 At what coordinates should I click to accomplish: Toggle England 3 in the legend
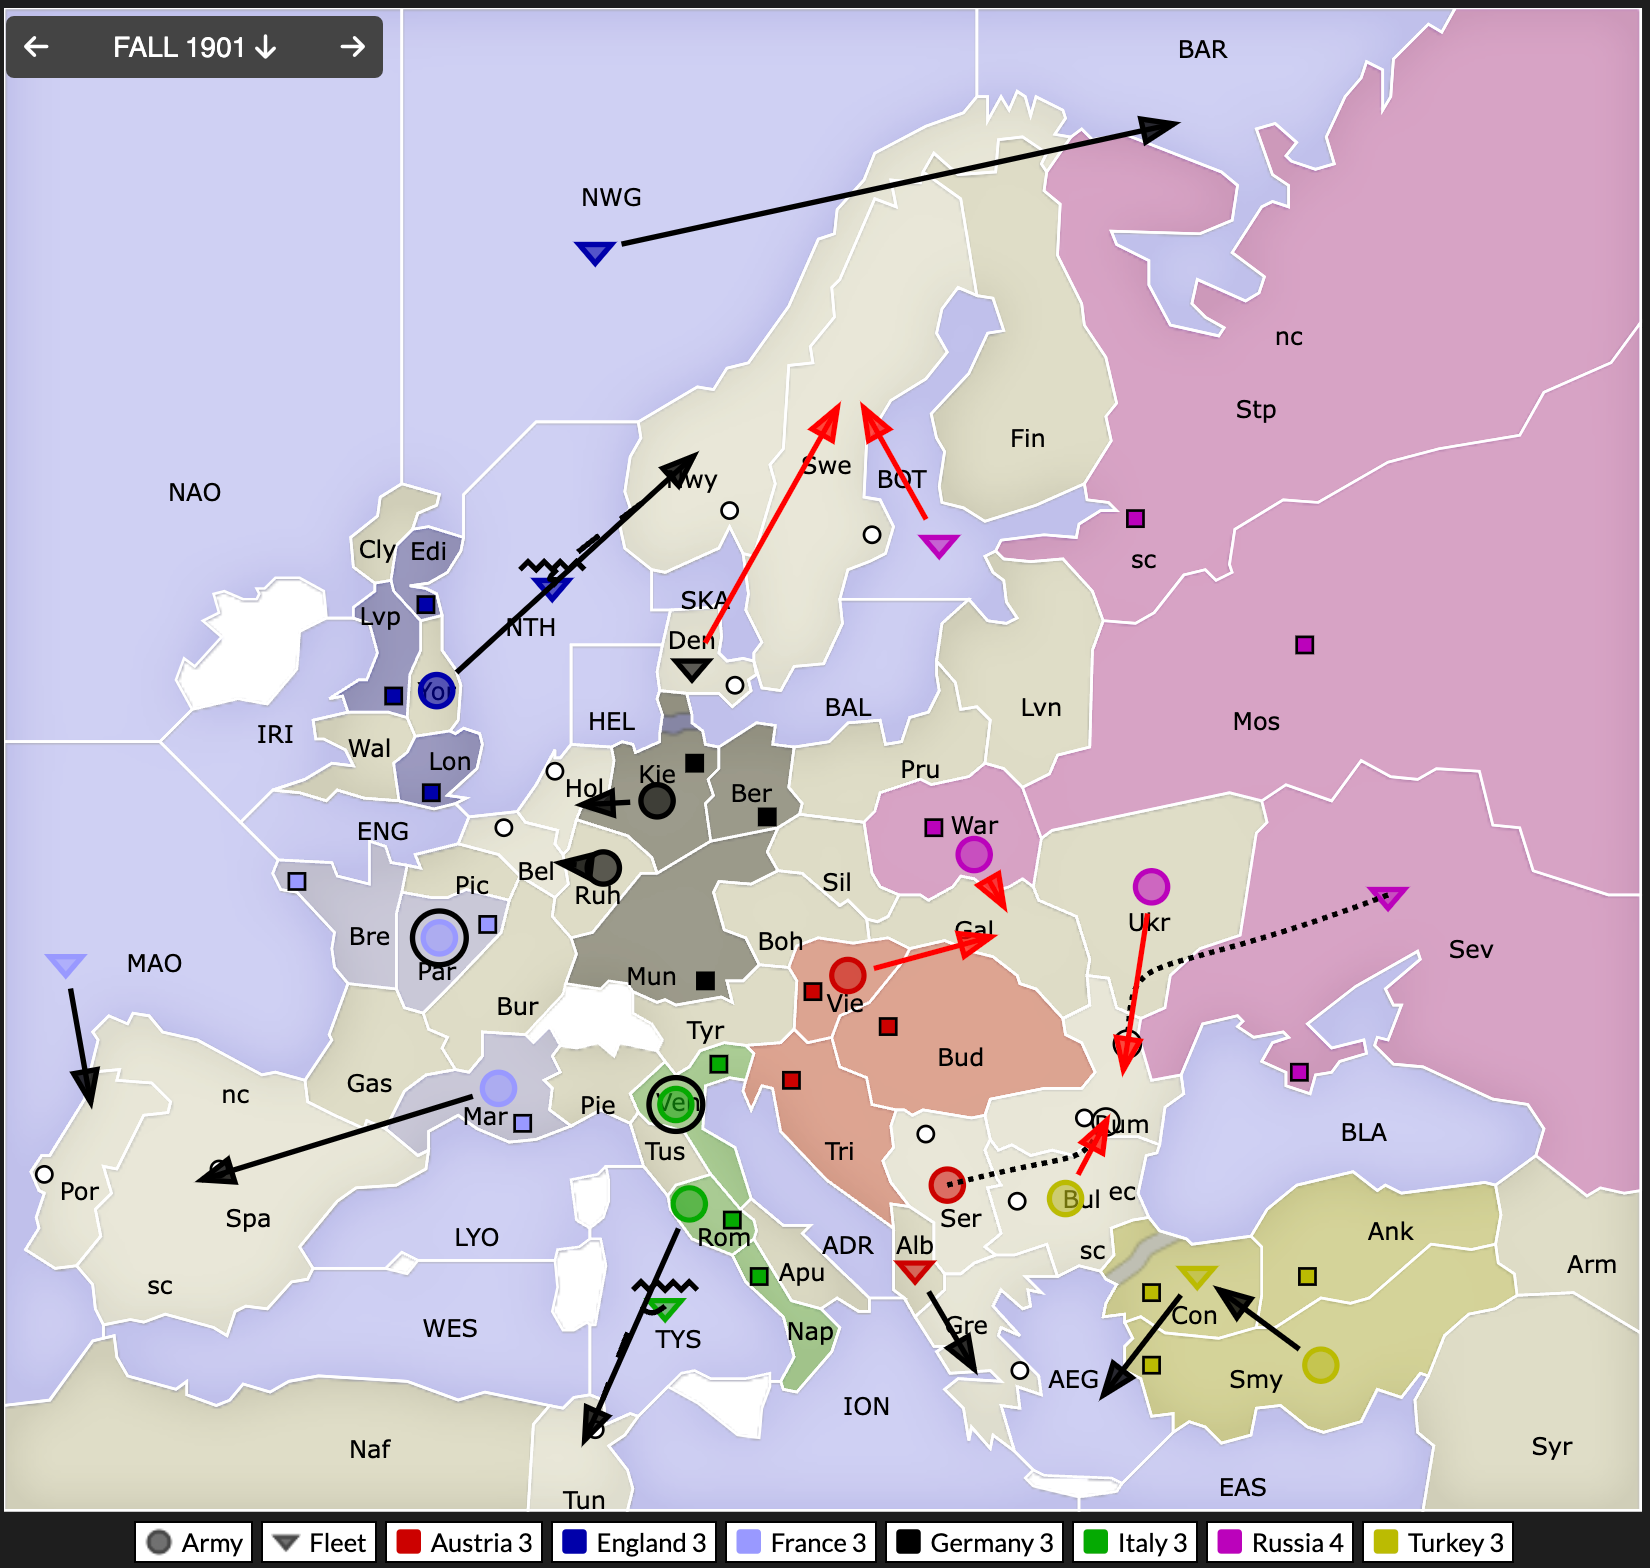pyautogui.click(x=632, y=1542)
